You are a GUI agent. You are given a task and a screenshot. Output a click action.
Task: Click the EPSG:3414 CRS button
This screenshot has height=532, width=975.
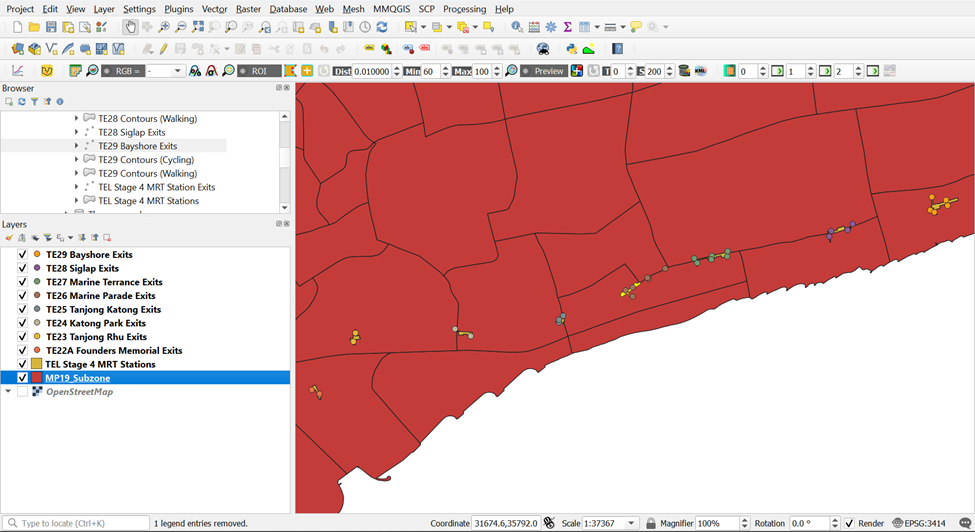point(919,523)
